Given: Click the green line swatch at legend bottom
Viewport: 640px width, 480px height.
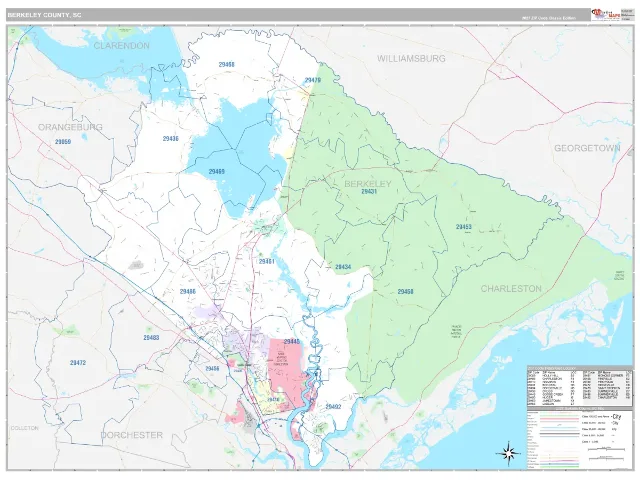Looking at the screenshot, I should point(560,465).
